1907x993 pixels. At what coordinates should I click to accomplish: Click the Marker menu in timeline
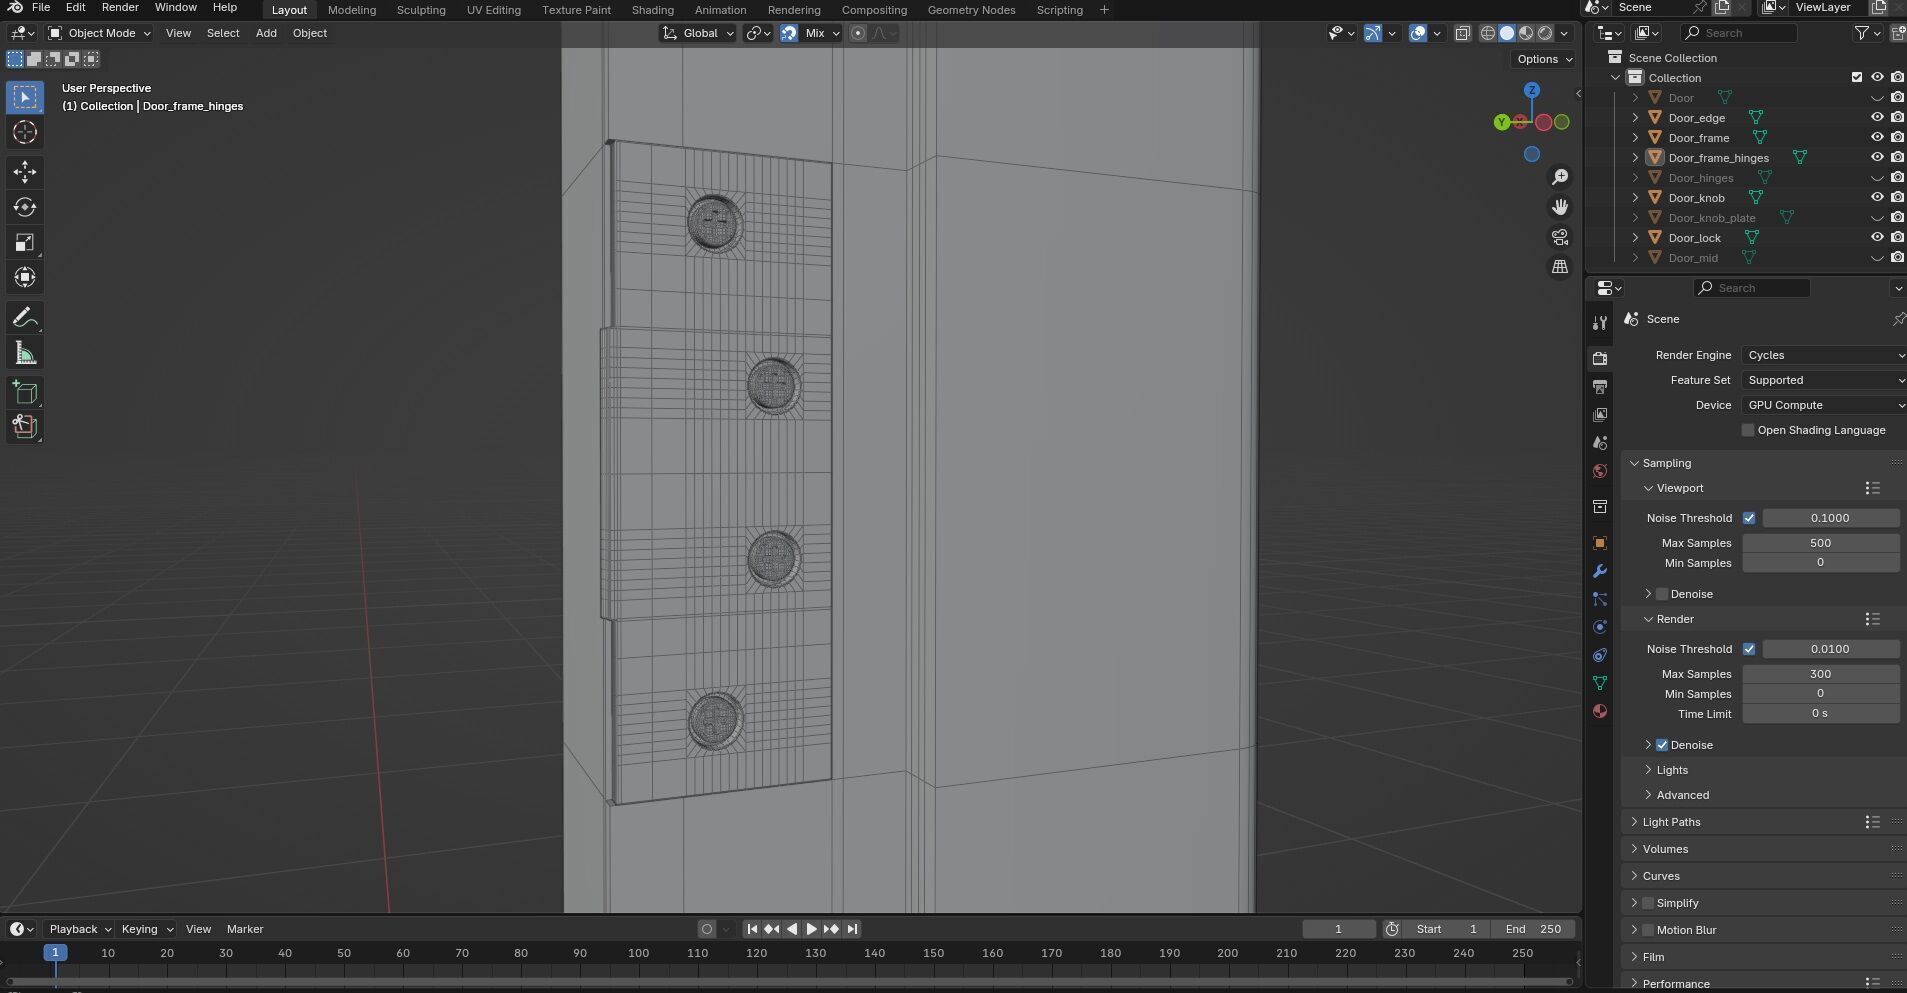[245, 929]
